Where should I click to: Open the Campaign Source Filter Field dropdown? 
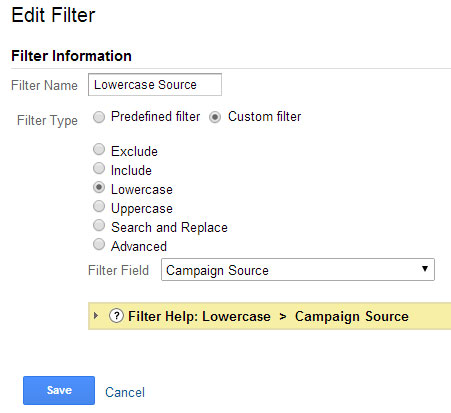coord(298,269)
